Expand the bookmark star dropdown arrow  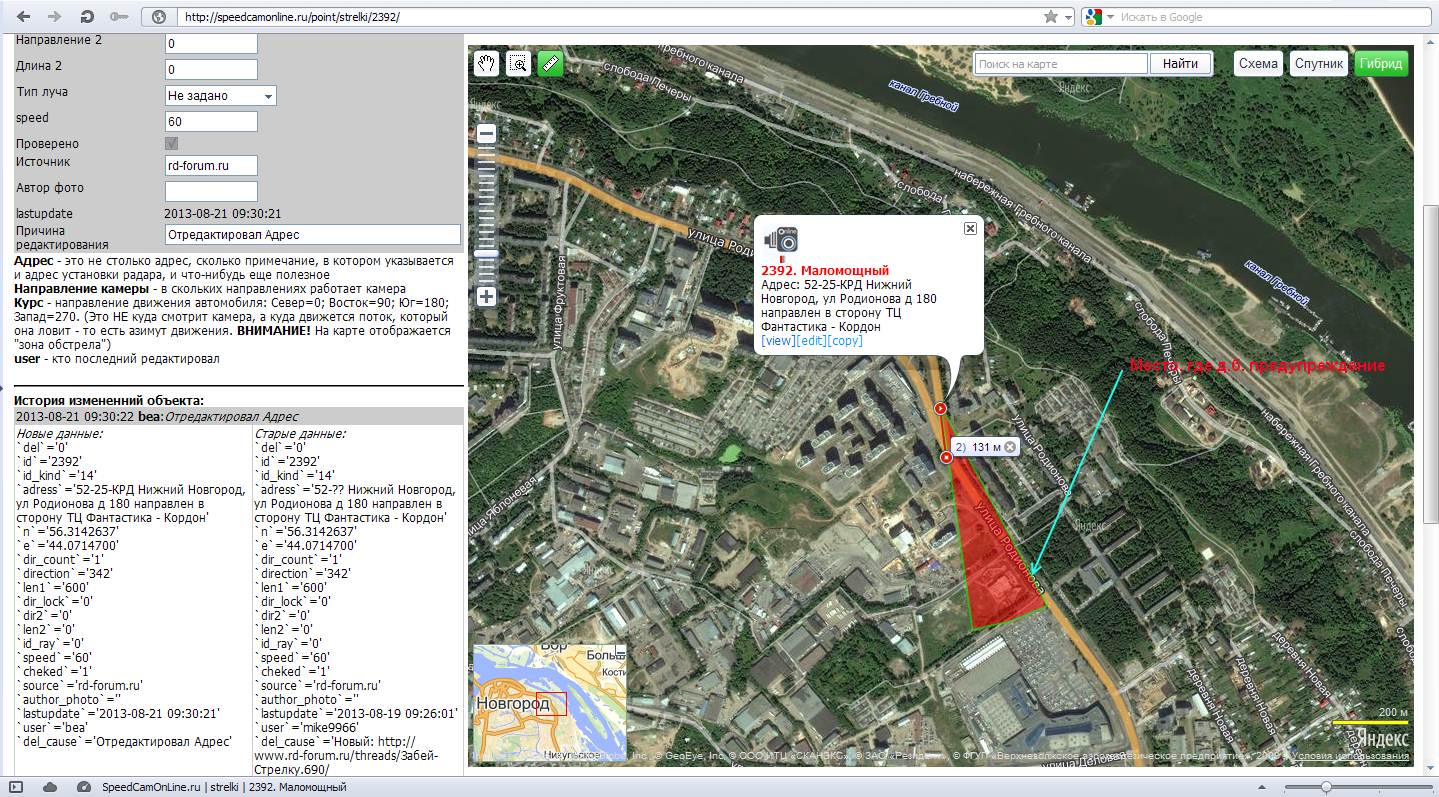point(1069,17)
